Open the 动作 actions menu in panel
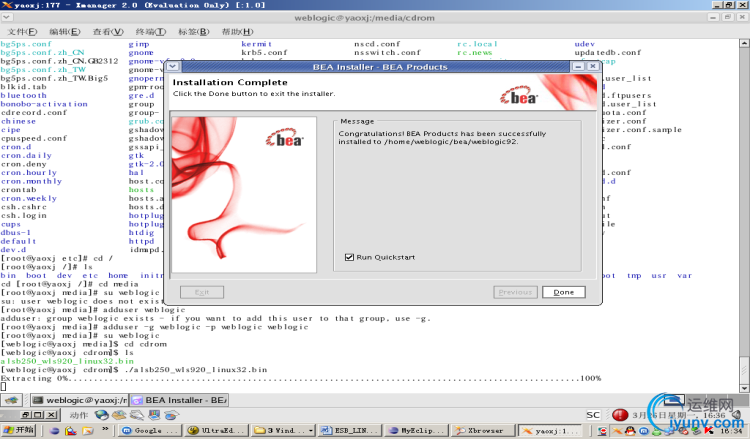Screen dimensions: 750x439 (78, 415)
